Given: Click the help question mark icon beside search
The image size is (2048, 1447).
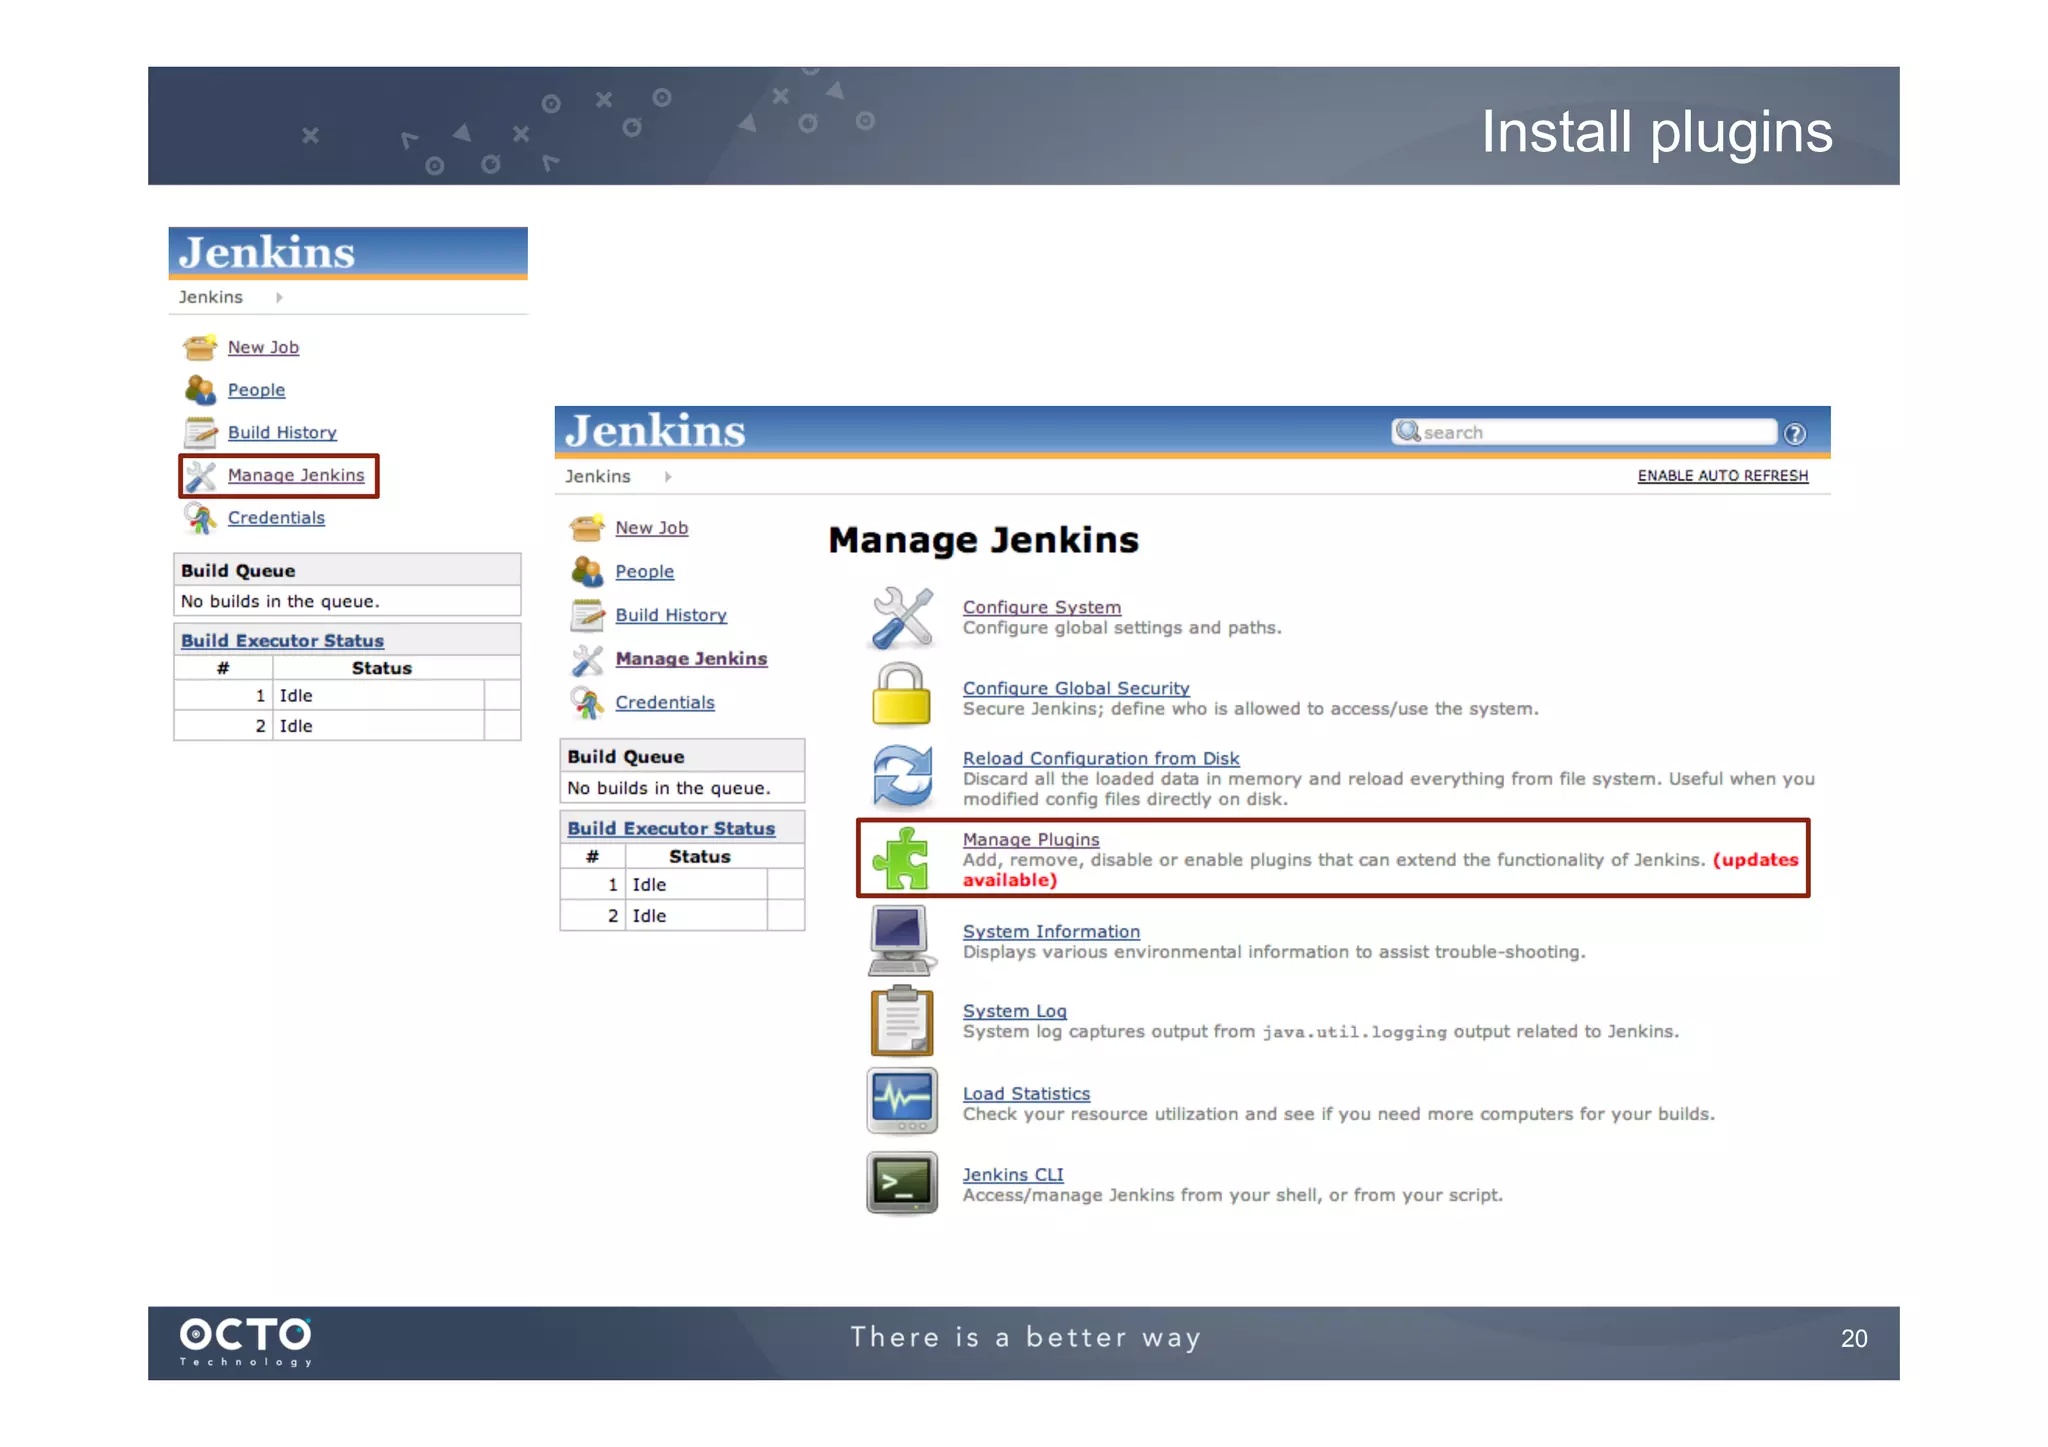Looking at the screenshot, I should 1795,433.
